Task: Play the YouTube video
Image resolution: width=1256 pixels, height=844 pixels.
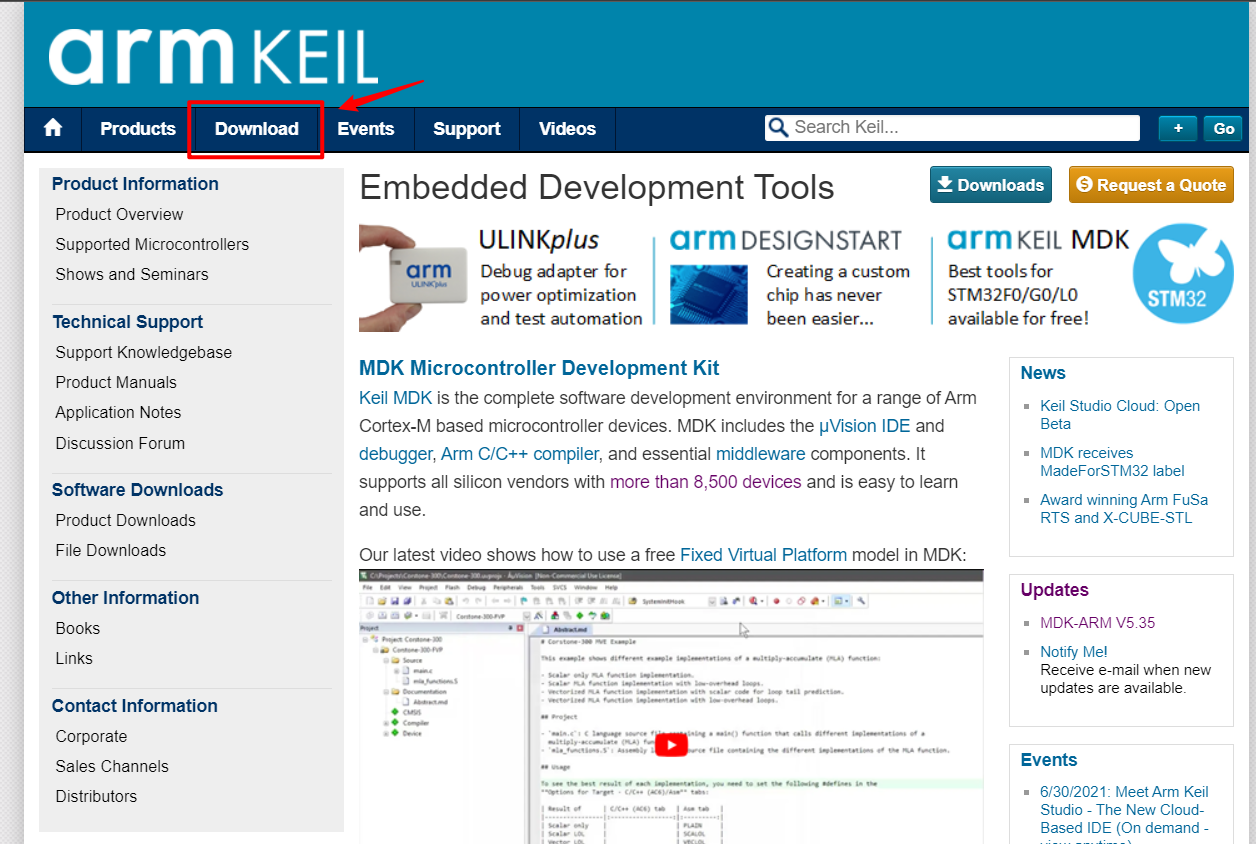Action: [671, 744]
